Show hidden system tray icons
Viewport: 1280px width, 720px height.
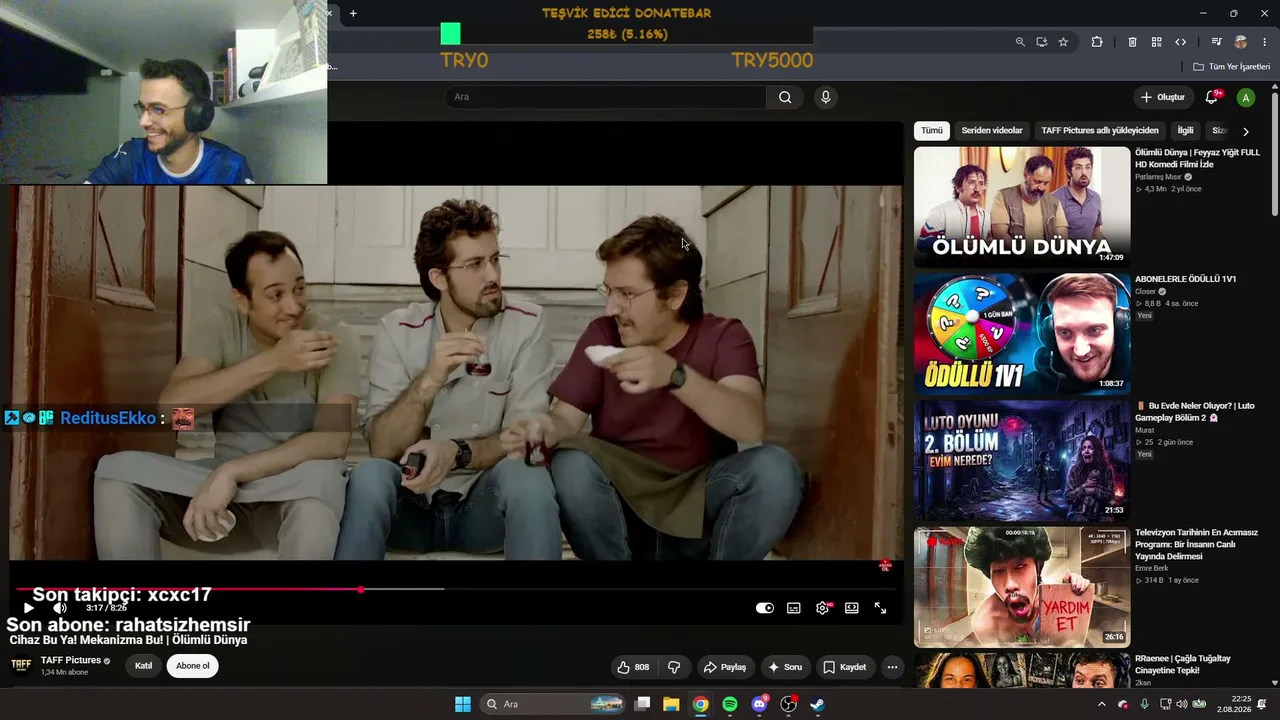1102,704
